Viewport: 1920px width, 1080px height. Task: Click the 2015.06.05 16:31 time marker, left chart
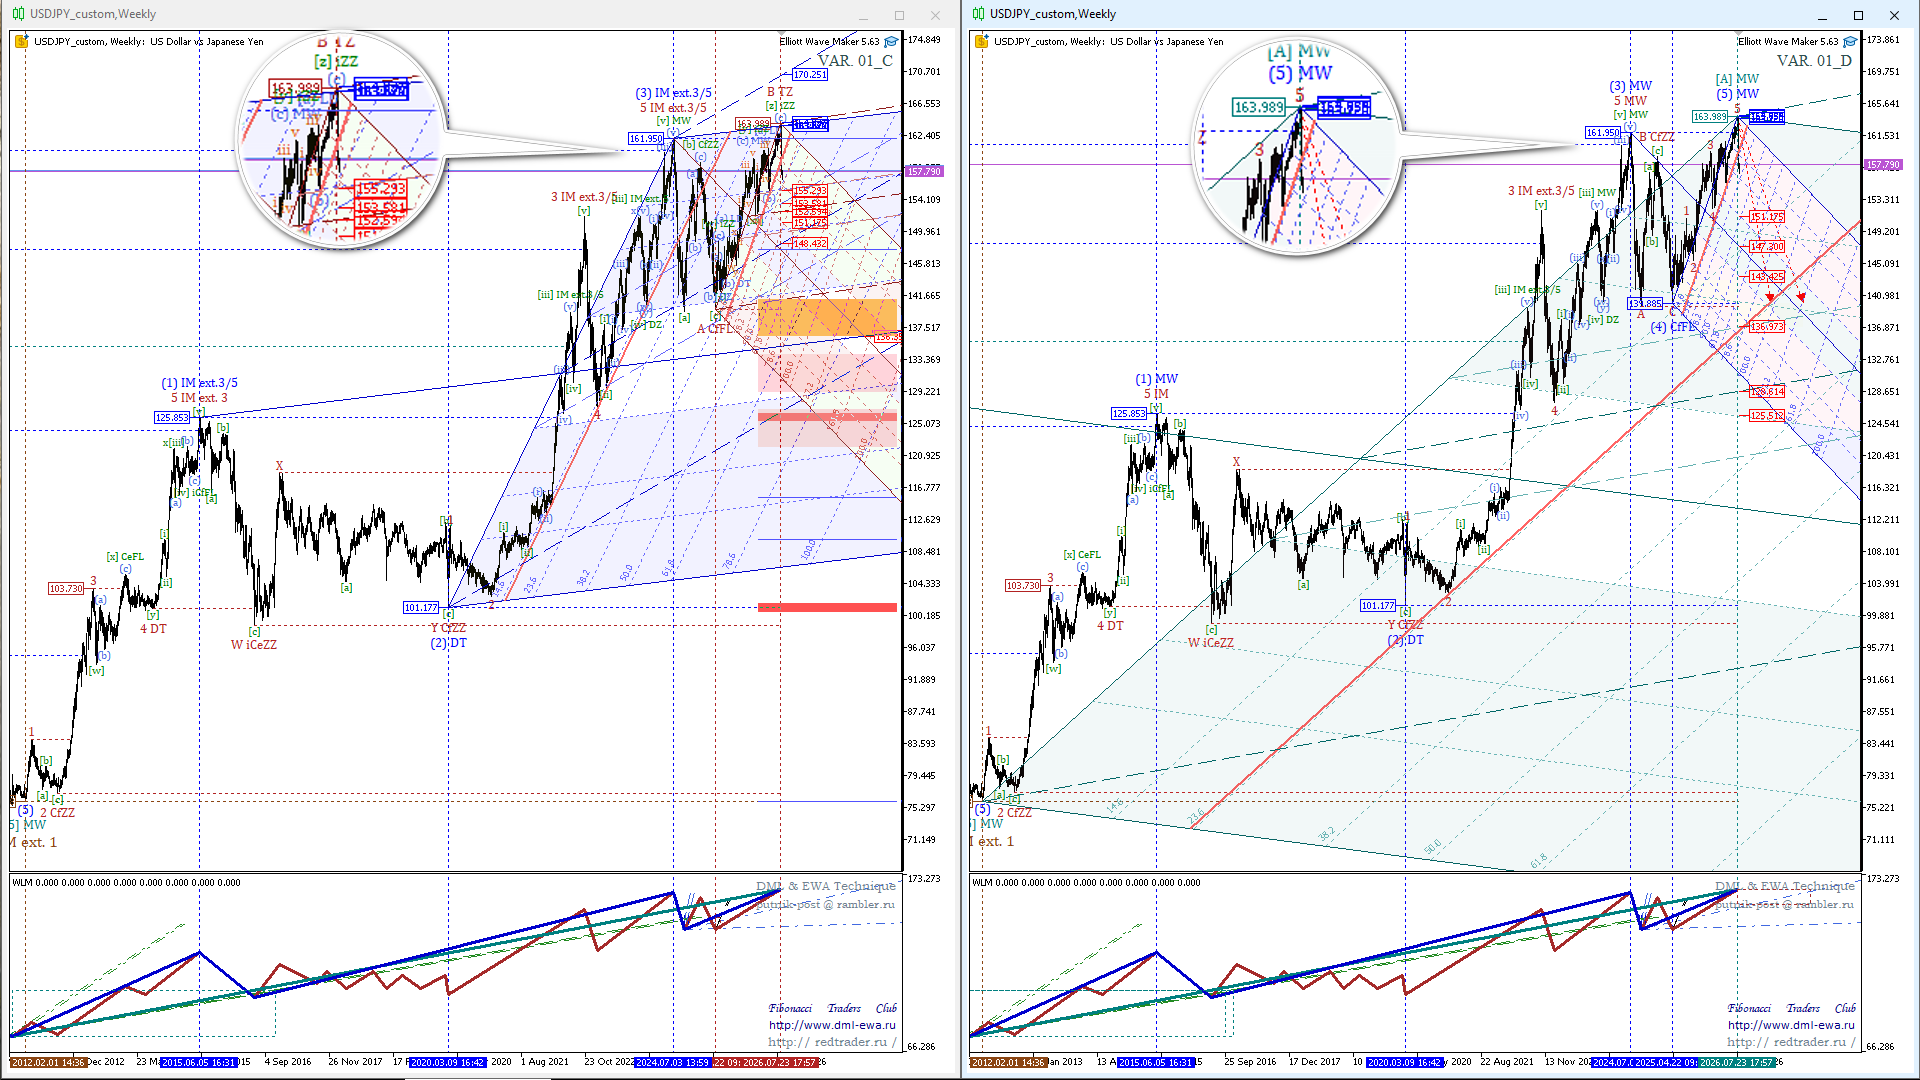pos(199,1062)
